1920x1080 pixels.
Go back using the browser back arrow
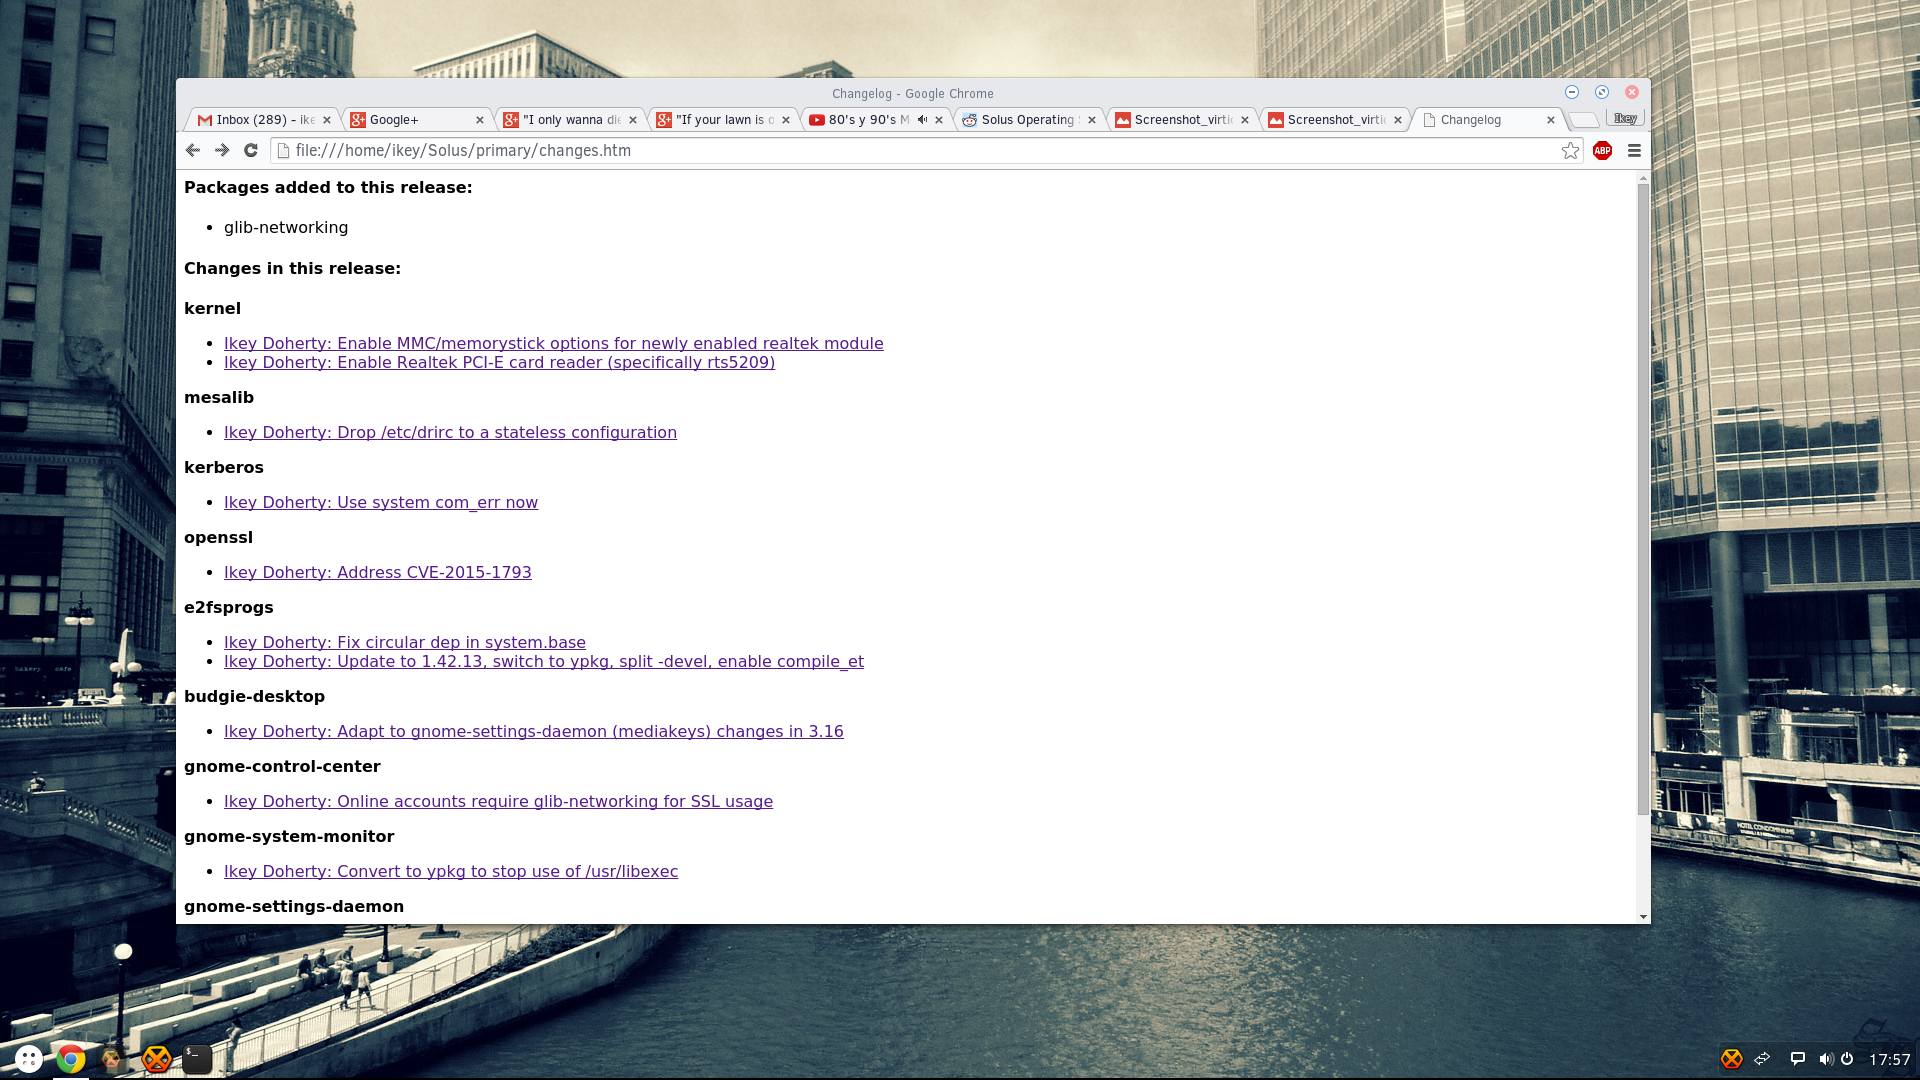(x=193, y=150)
